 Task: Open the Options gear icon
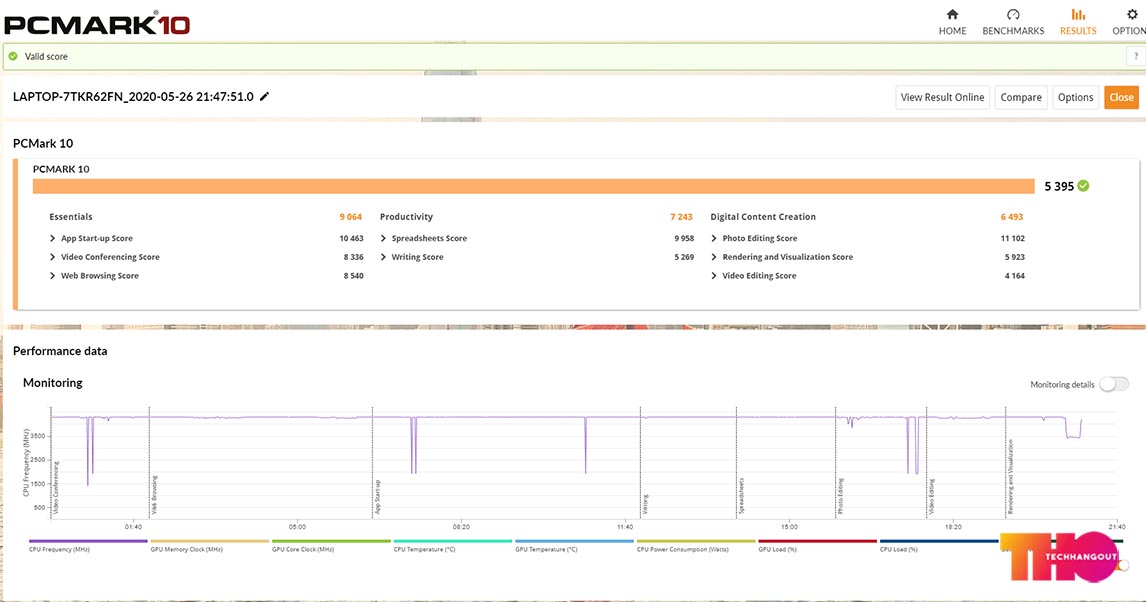tap(1132, 15)
